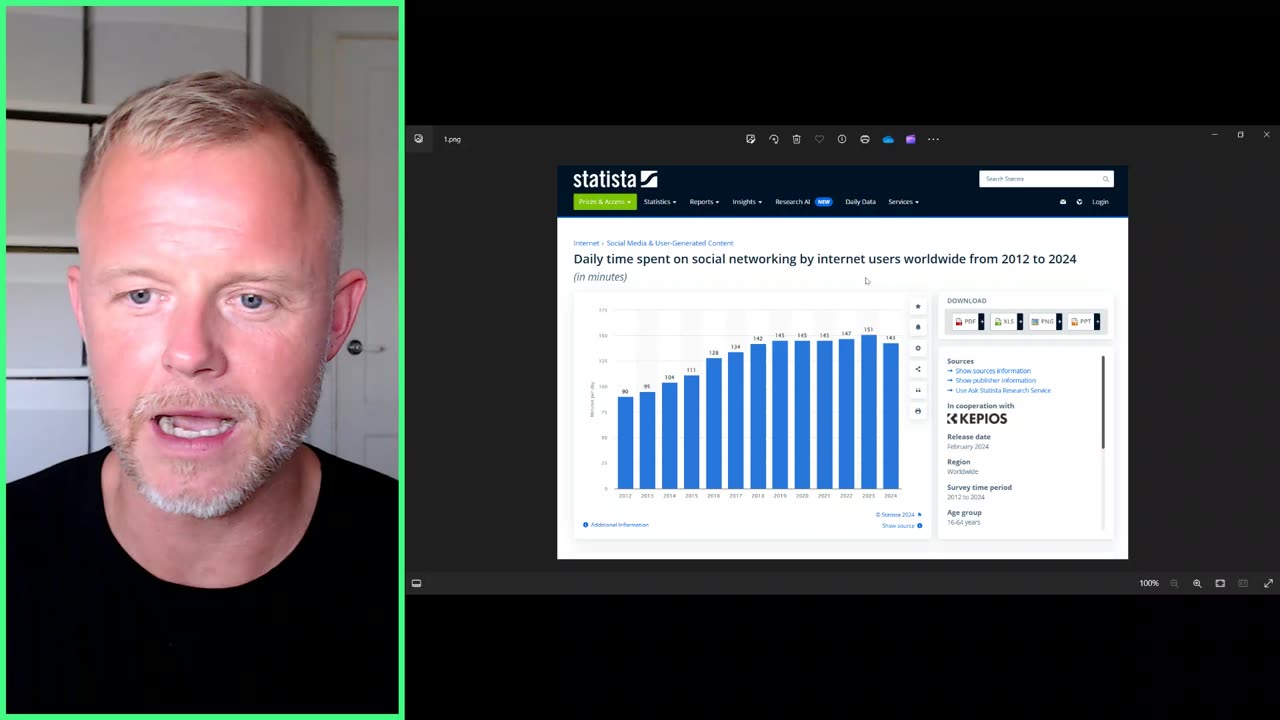Open the See more three-dots menu

click(x=933, y=139)
